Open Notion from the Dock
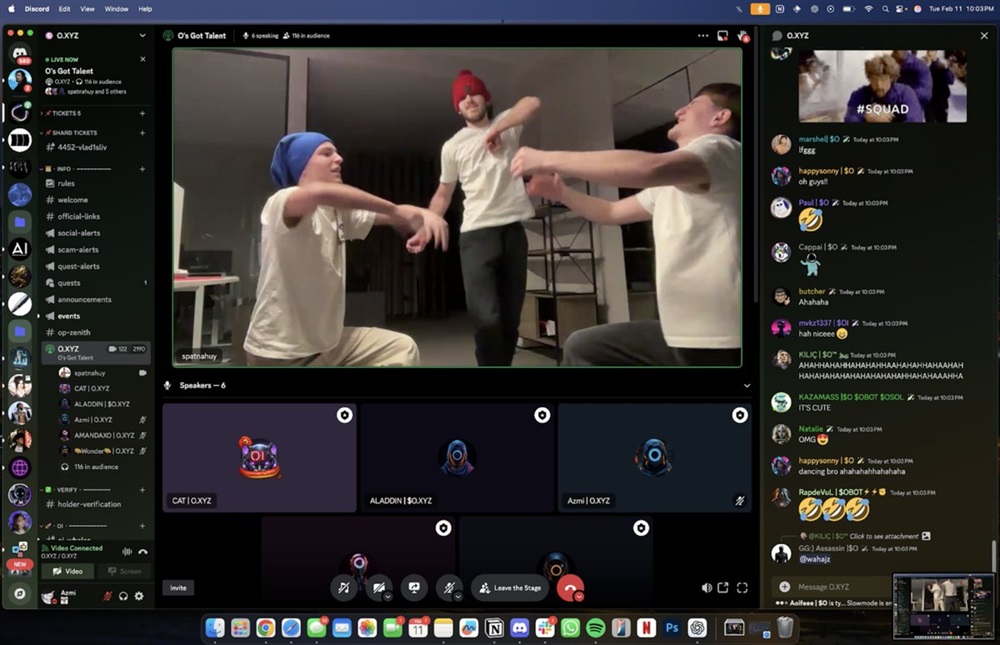 click(x=494, y=628)
